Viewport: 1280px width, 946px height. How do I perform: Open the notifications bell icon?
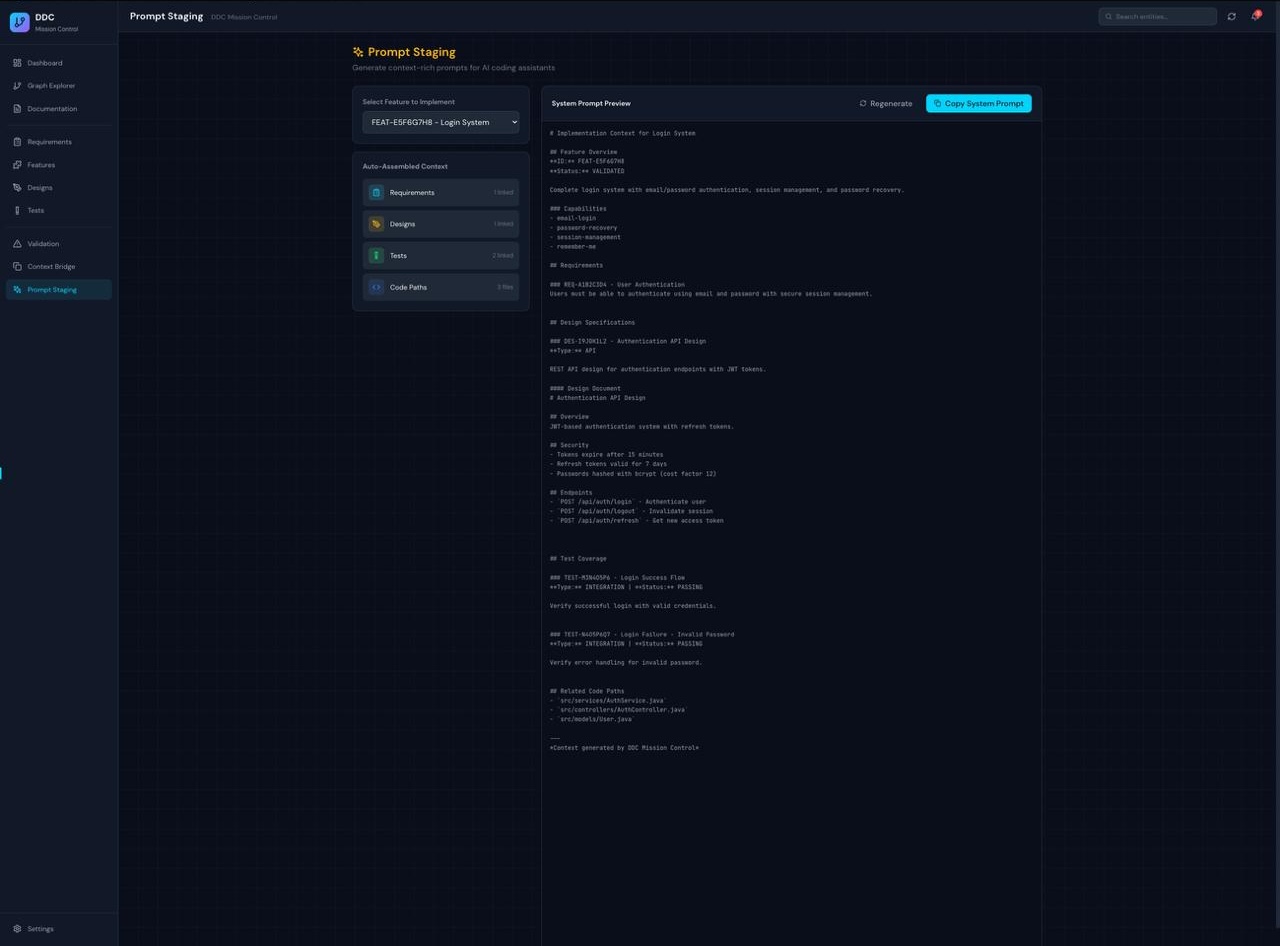[x=1255, y=16]
